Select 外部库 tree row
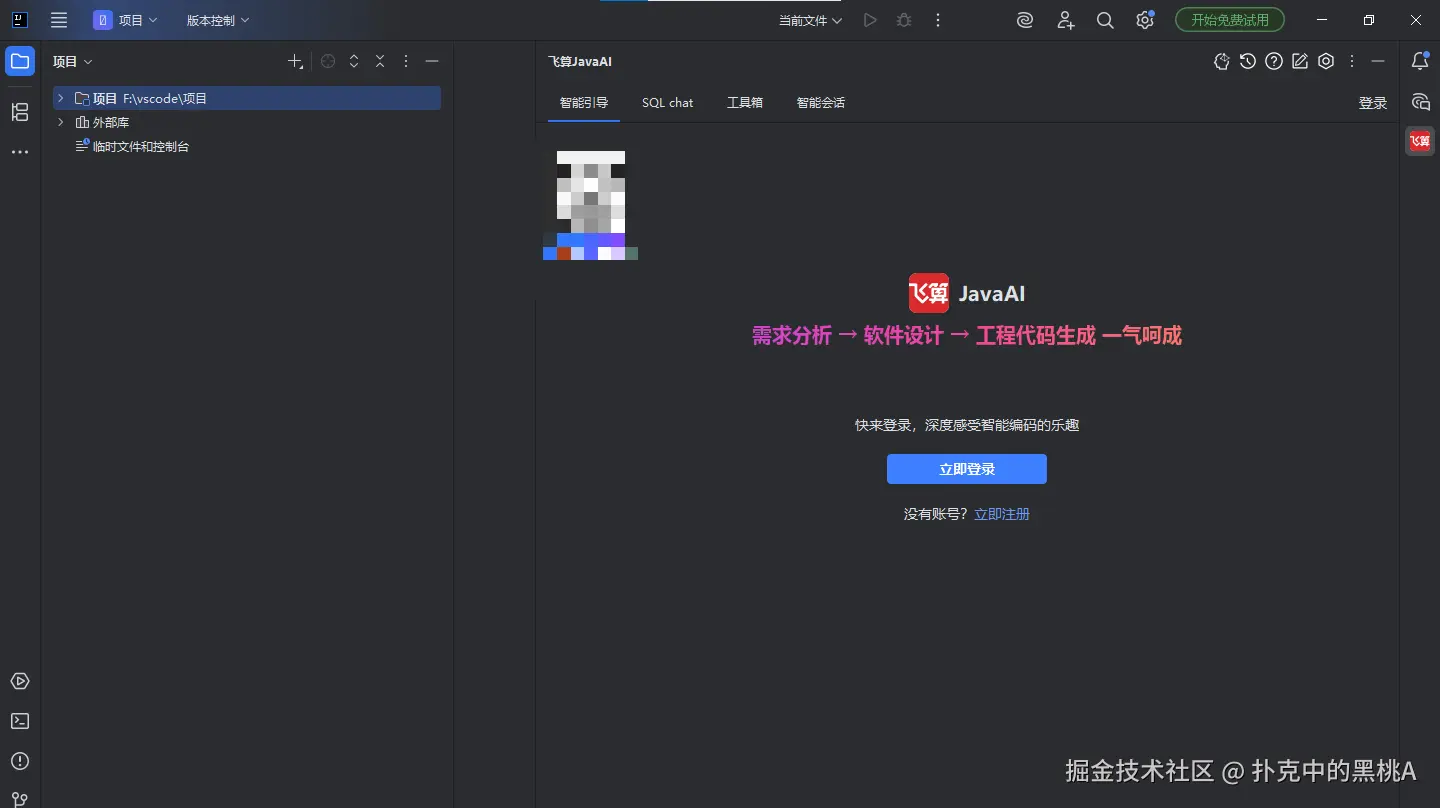The image size is (1440, 808). (247, 122)
